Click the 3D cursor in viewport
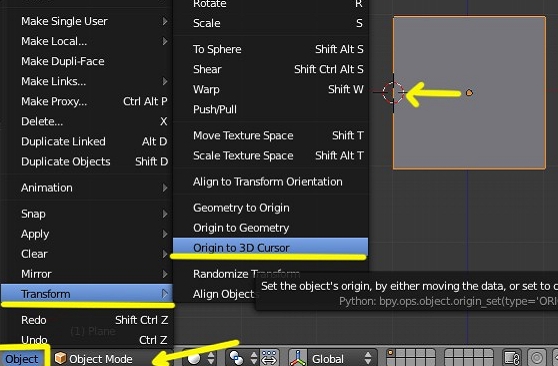 (x=393, y=93)
